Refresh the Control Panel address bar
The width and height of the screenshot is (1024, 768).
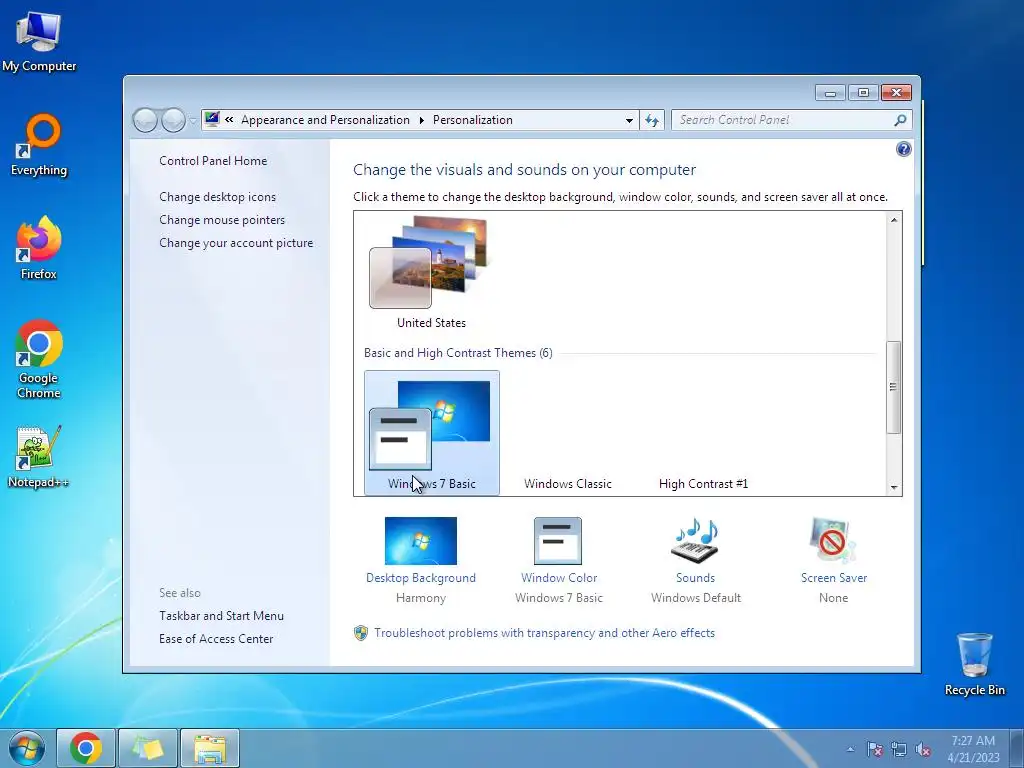pos(652,120)
